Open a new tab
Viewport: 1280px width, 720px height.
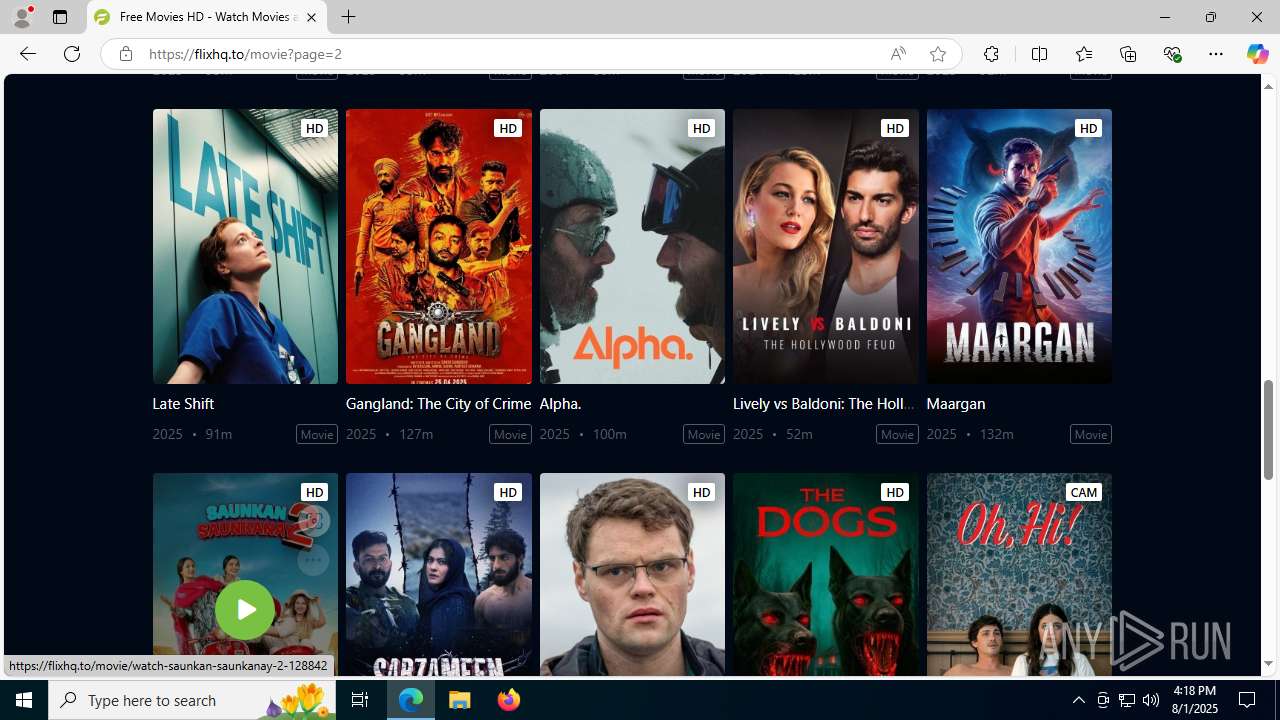pyautogui.click(x=348, y=17)
